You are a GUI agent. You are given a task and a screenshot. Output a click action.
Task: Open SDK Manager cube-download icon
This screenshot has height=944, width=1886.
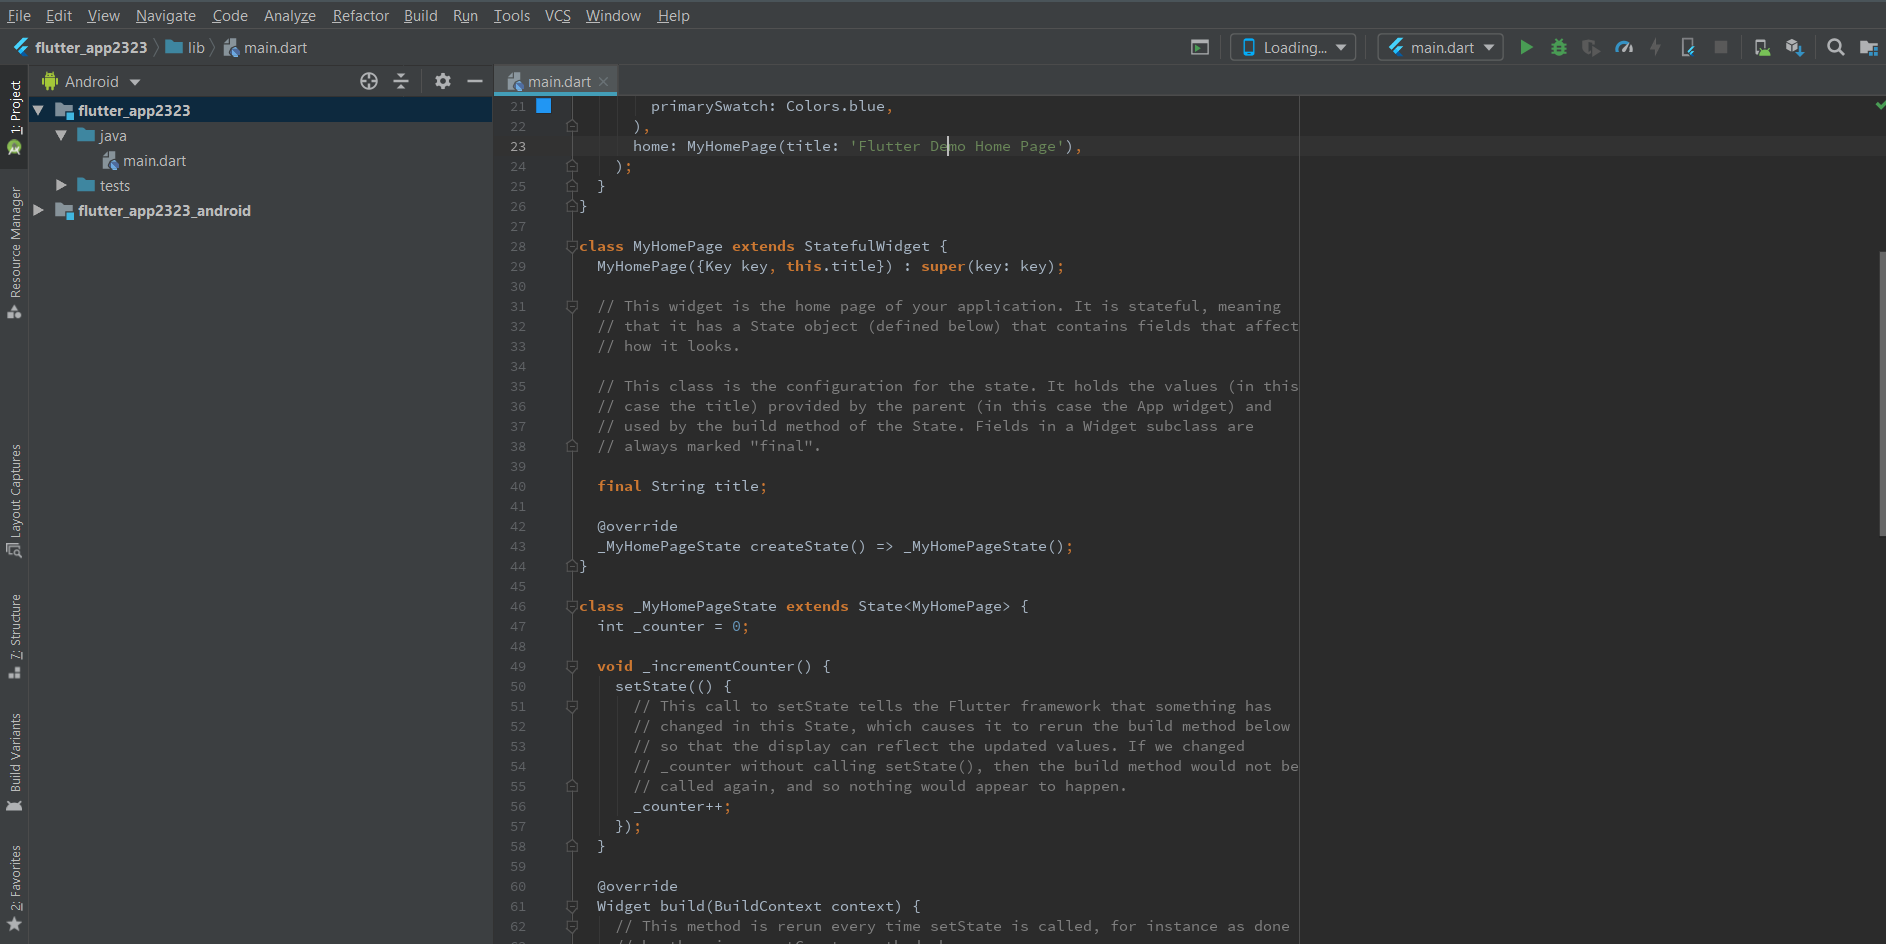coord(1794,47)
